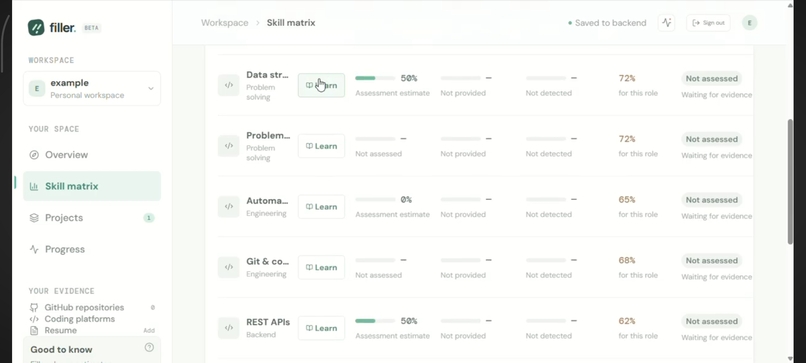The image size is (806, 363).
Task: Click the workspace avatar E in sidebar
Action: (x=36, y=88)
